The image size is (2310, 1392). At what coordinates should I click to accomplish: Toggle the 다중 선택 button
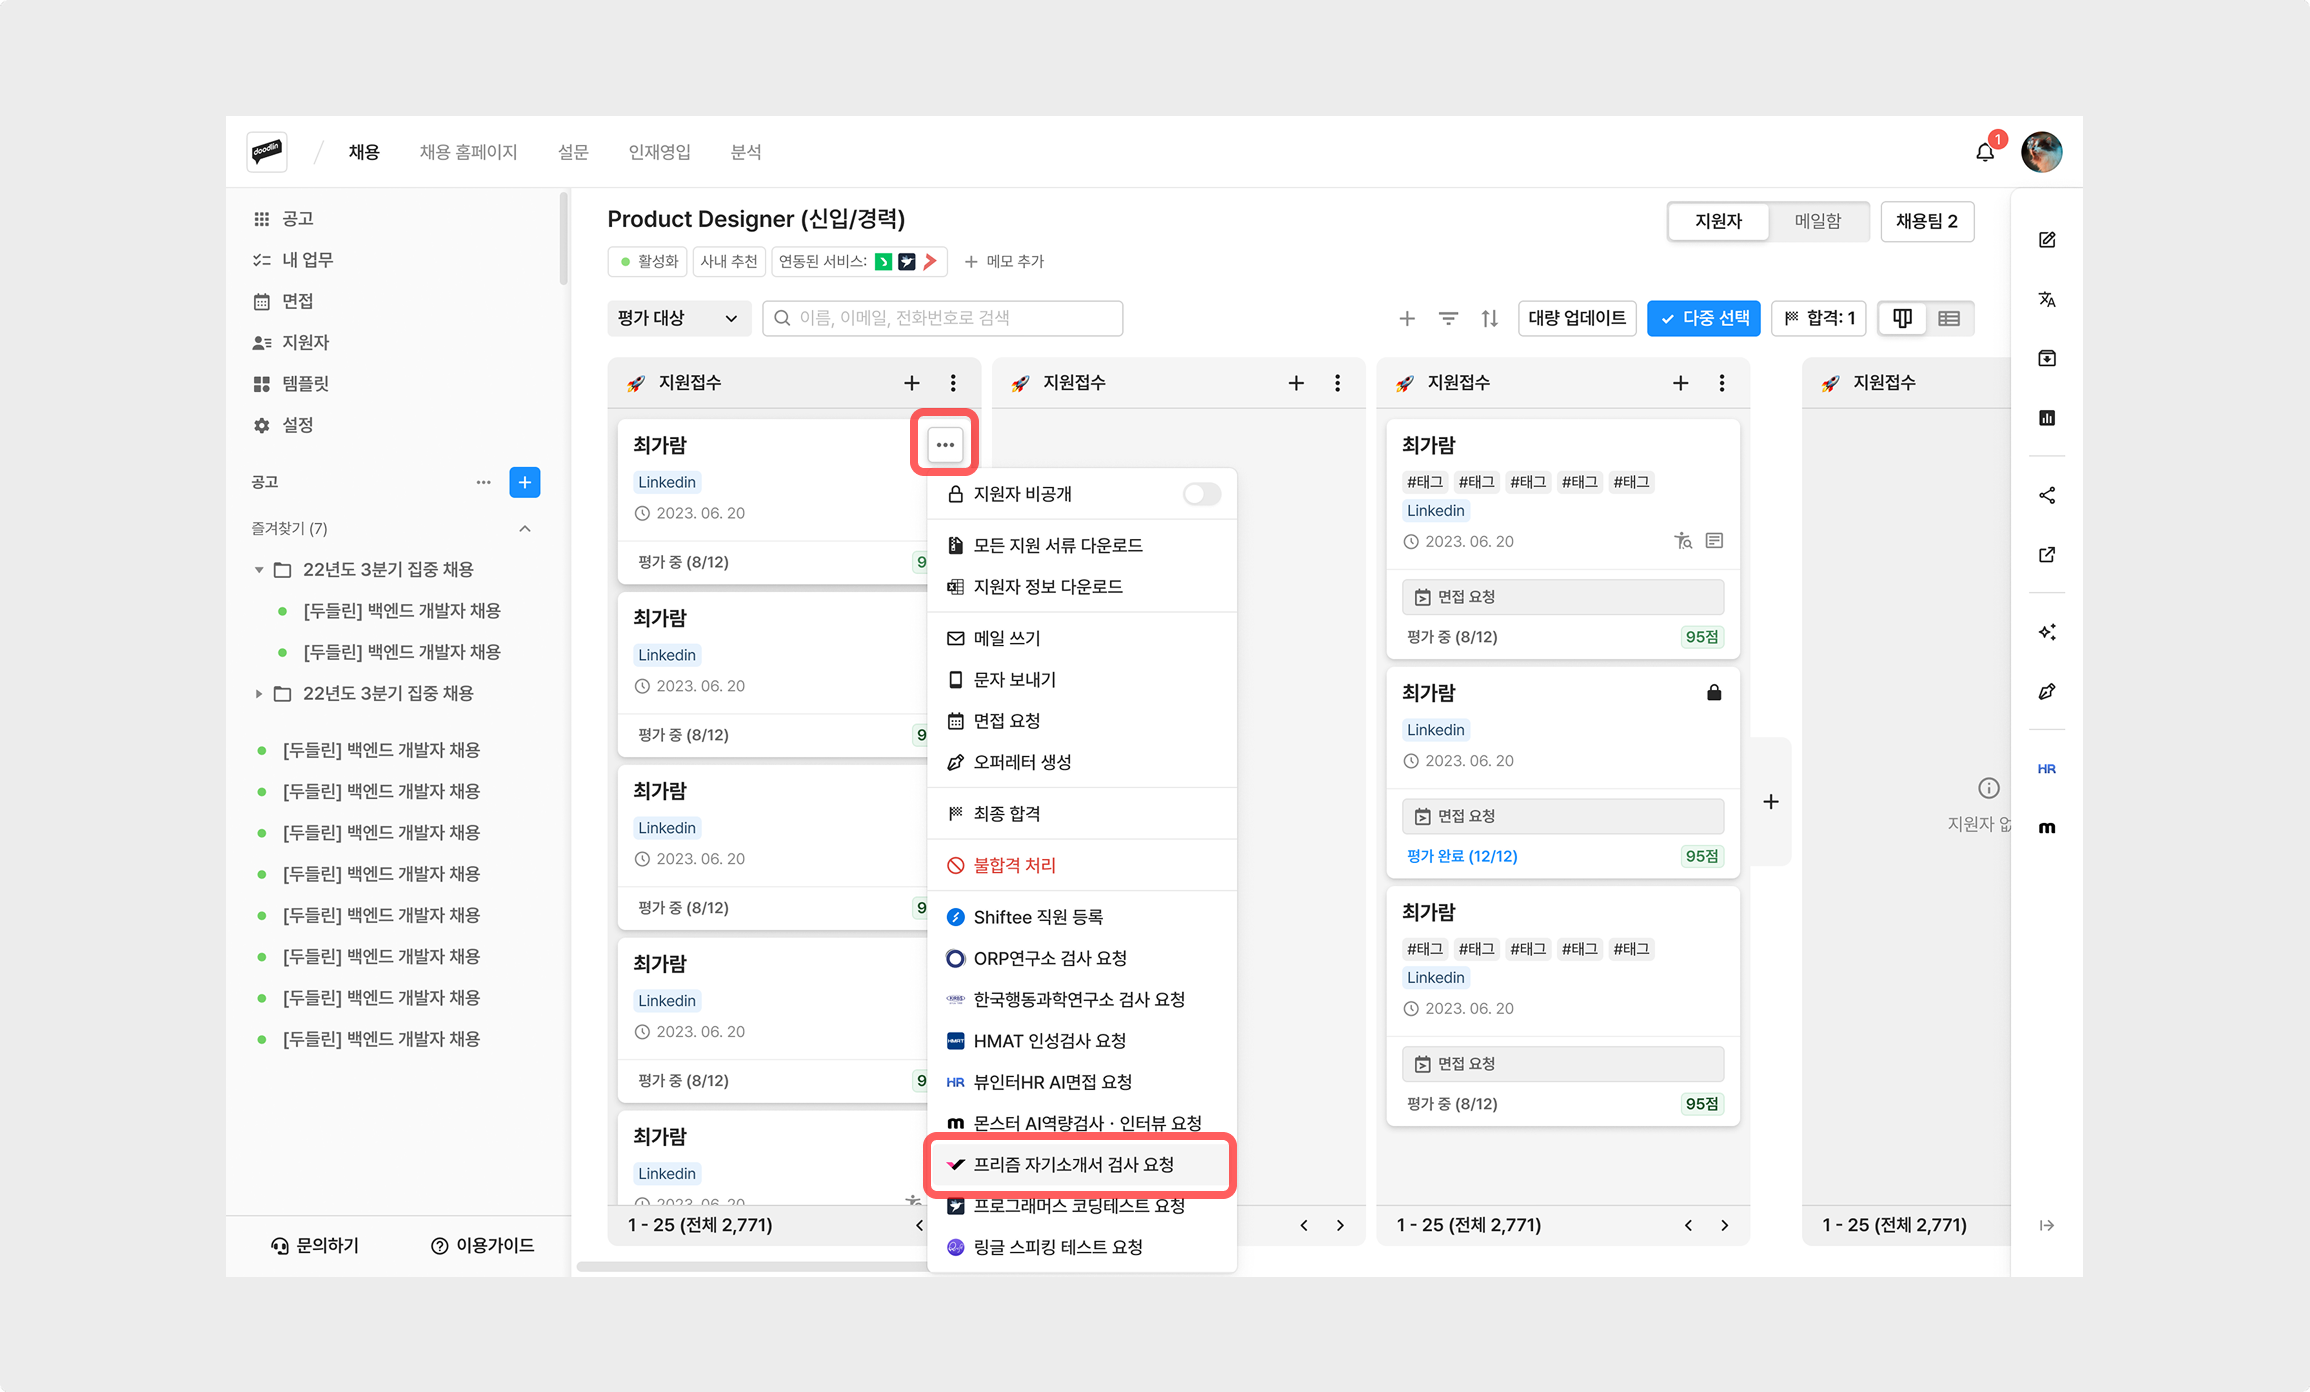pos(1704,318)
